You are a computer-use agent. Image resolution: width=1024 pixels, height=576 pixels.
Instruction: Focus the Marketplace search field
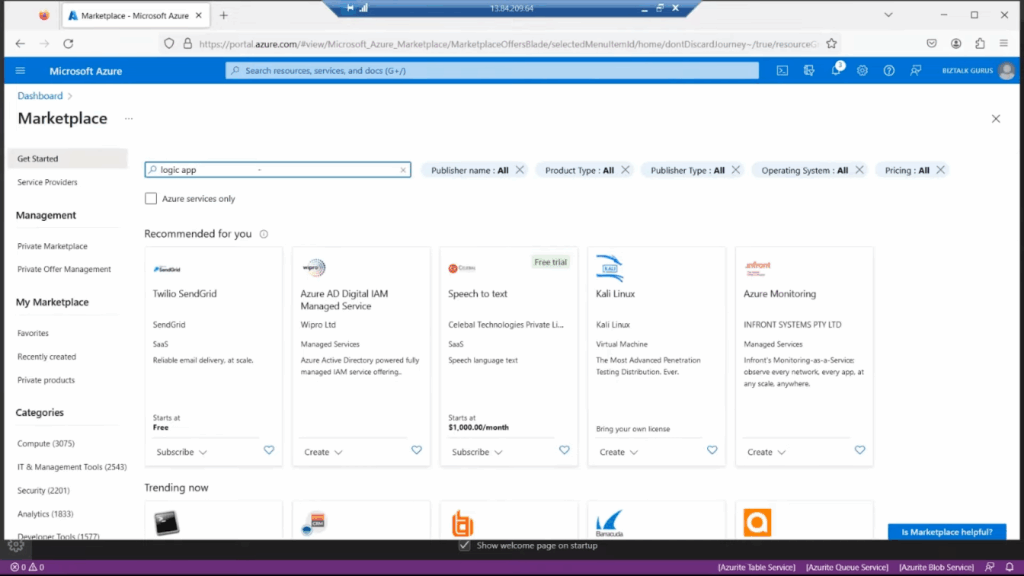click(x=278, y=170)
